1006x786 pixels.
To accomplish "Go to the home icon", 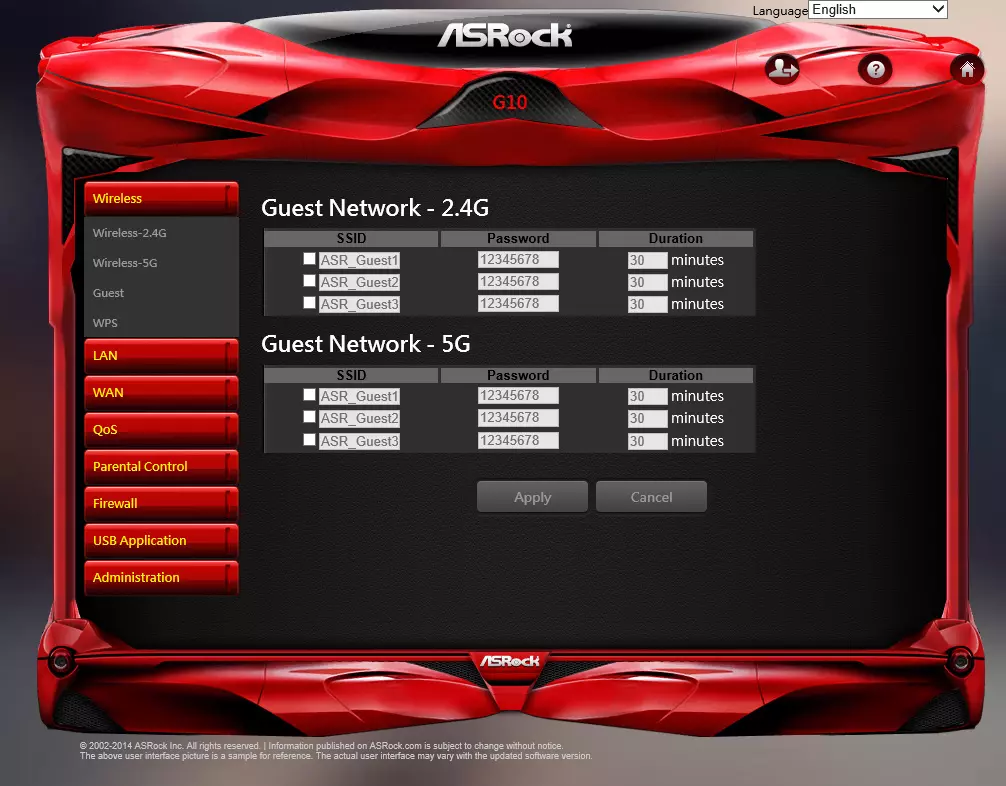I will [966, 69].
